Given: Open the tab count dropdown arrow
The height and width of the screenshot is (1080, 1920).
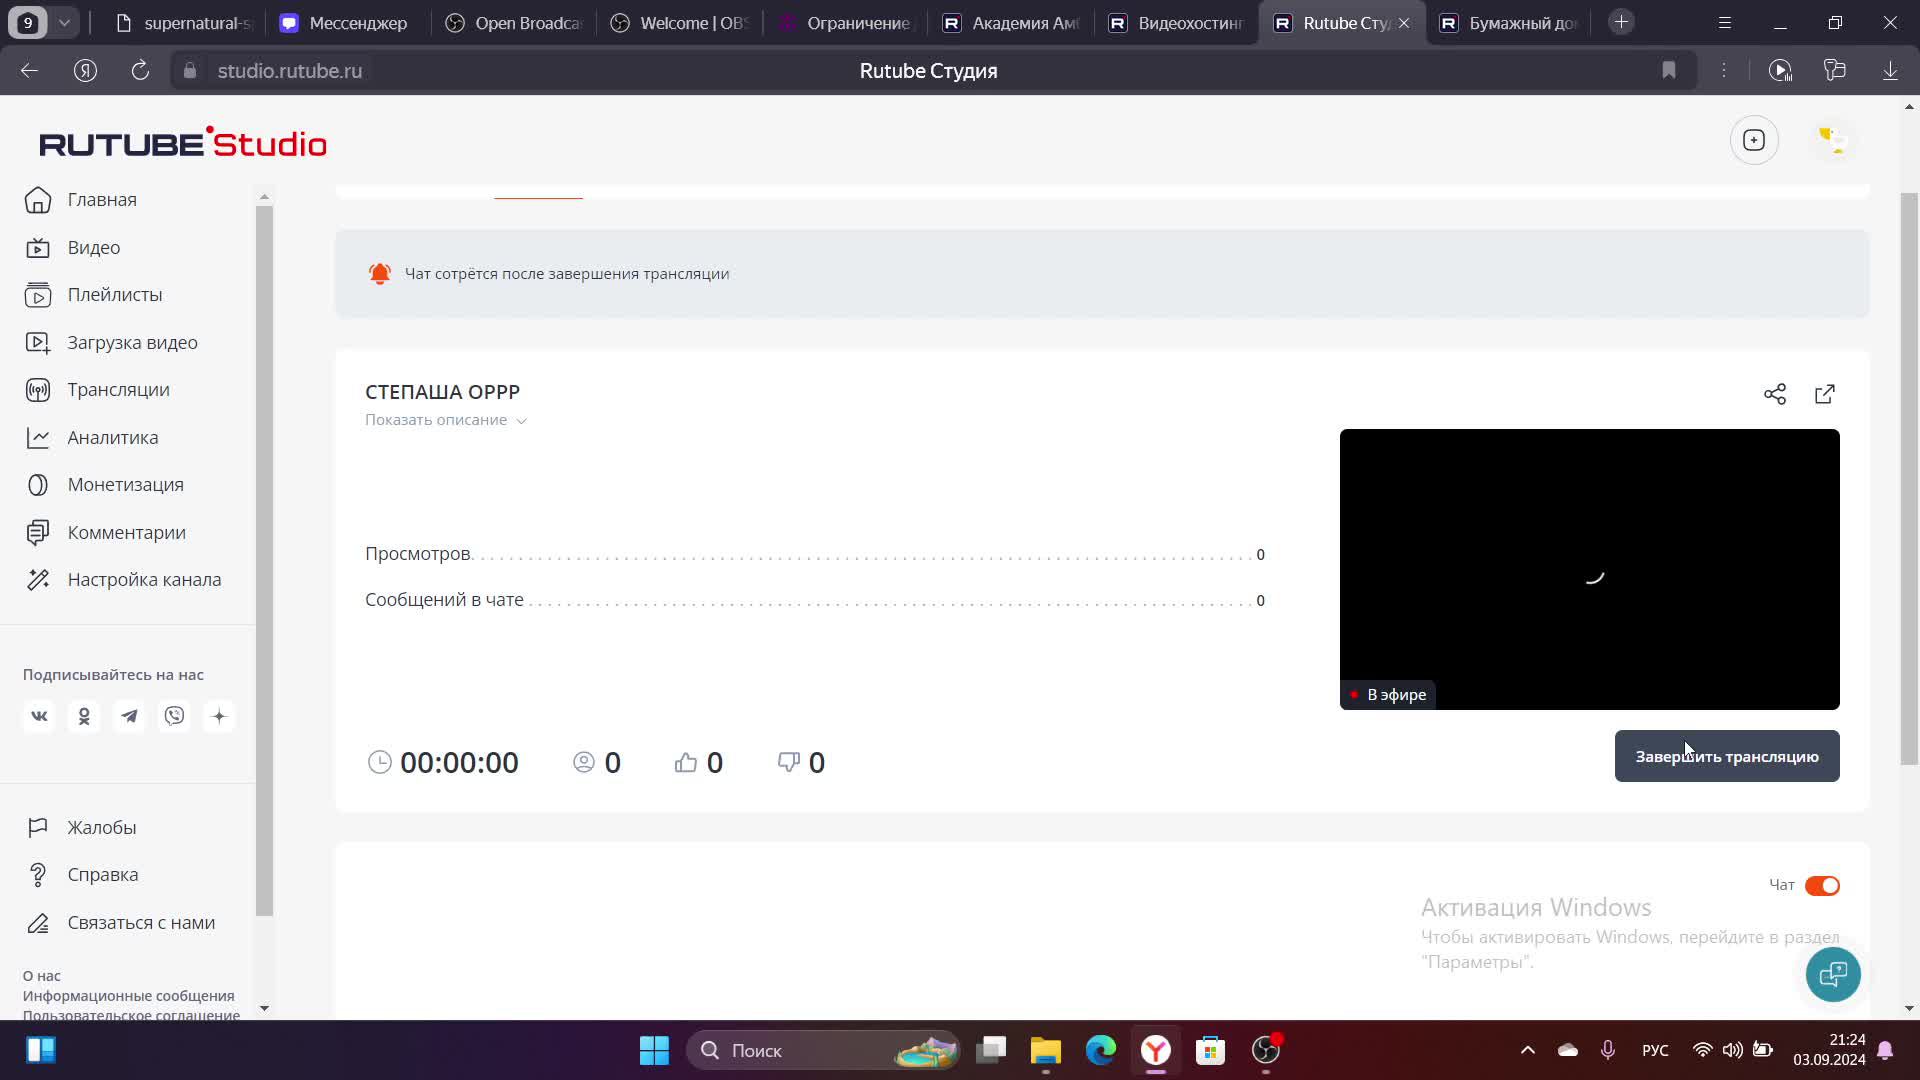Looking at the screenshot, I should [64, 22].
